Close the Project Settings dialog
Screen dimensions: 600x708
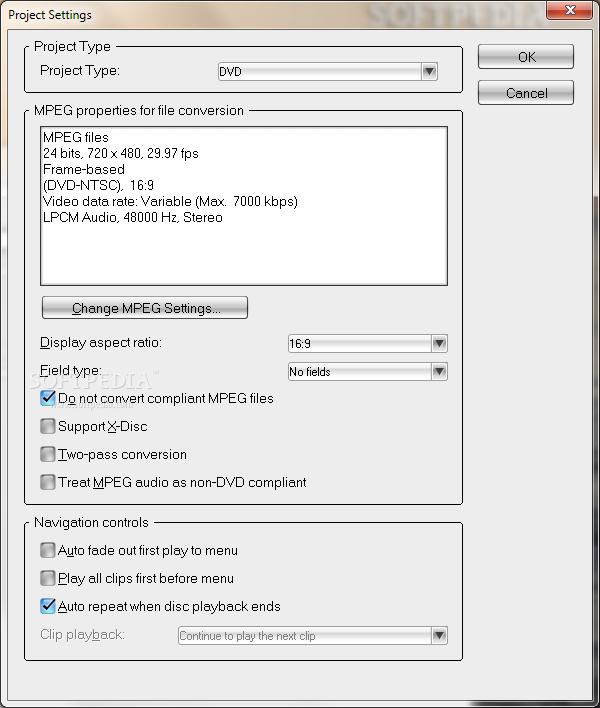[x=570, y=10]
